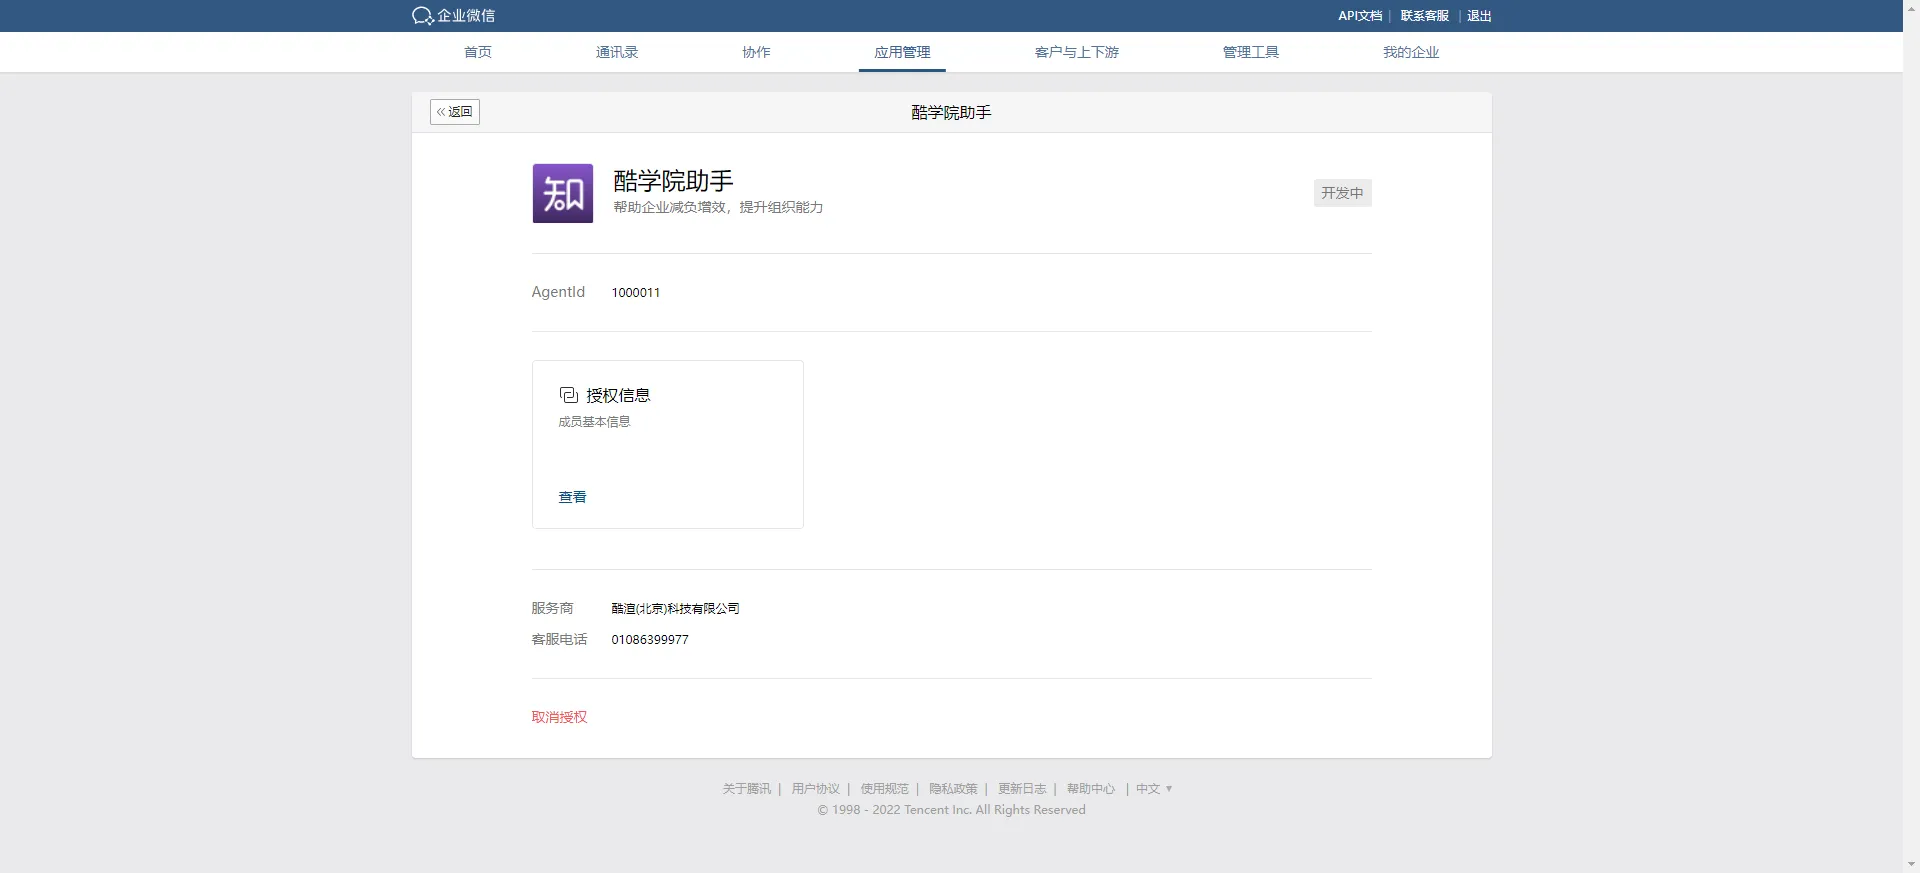Open the 客户与上下游 tab
This screenshot has height=873, width=1920.
(1077, 52)
